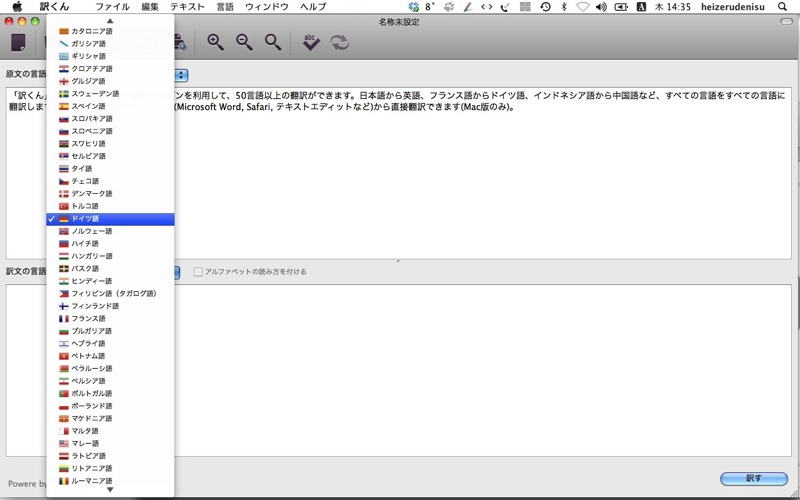
Task: Select チェコ語 from the list
Action: point(110,181)
